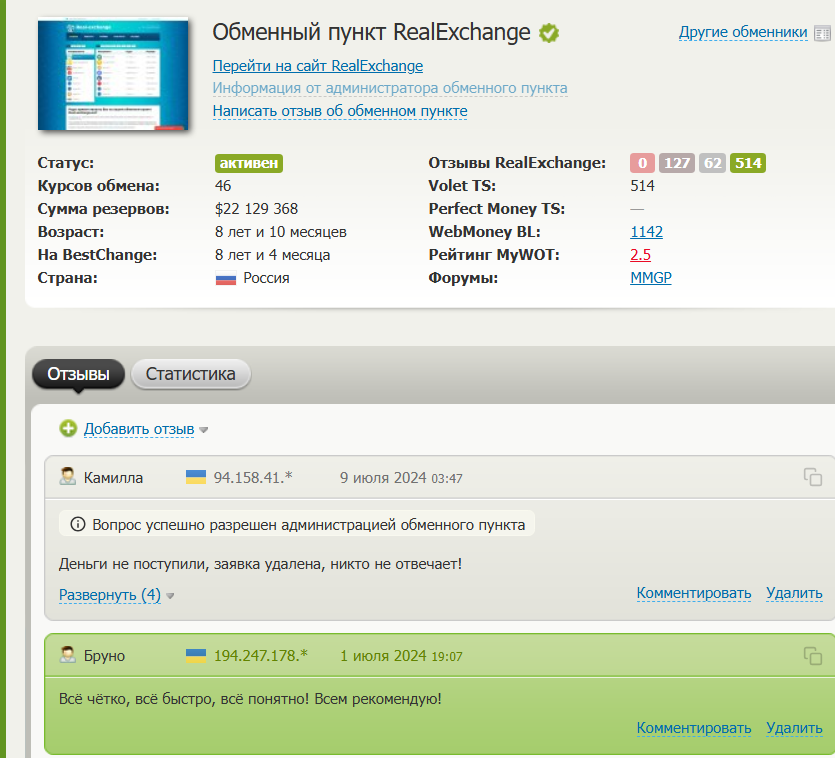Click Камилла's user avatar icon
835x758 pixels.
[x=67, y=477]
